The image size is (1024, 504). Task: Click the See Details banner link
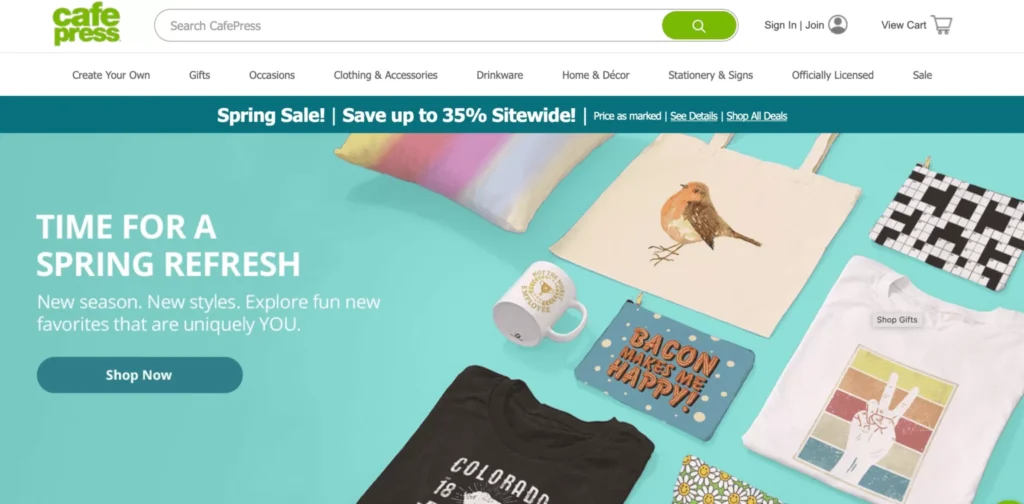(x=694, y=116)
